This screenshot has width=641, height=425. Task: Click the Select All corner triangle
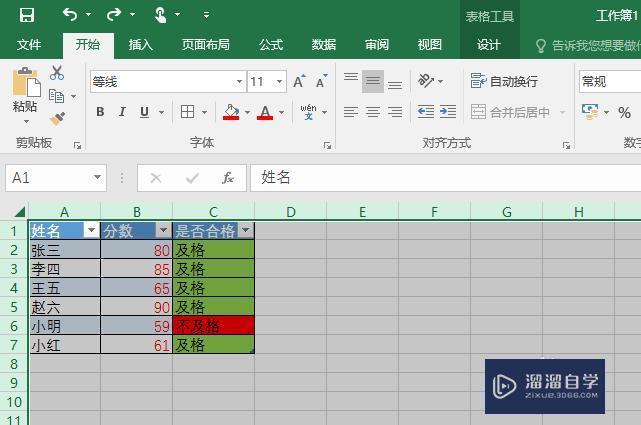coord(19,211)
